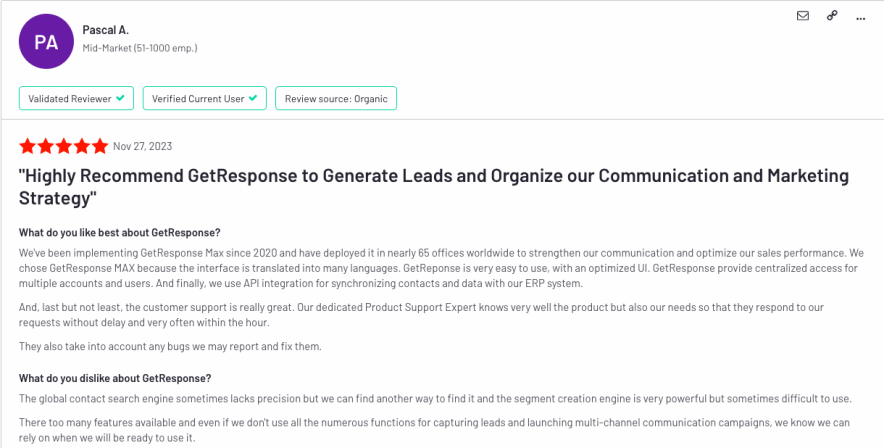
Task: Click the second red rating star
Action: pyautogui.click(x=45, y=146)
